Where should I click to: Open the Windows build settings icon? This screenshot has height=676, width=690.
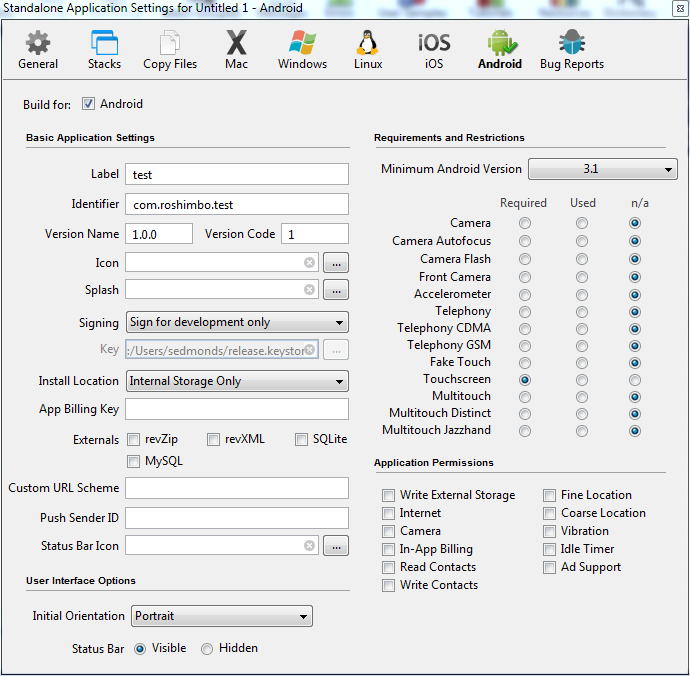click(x=302, y=45)
